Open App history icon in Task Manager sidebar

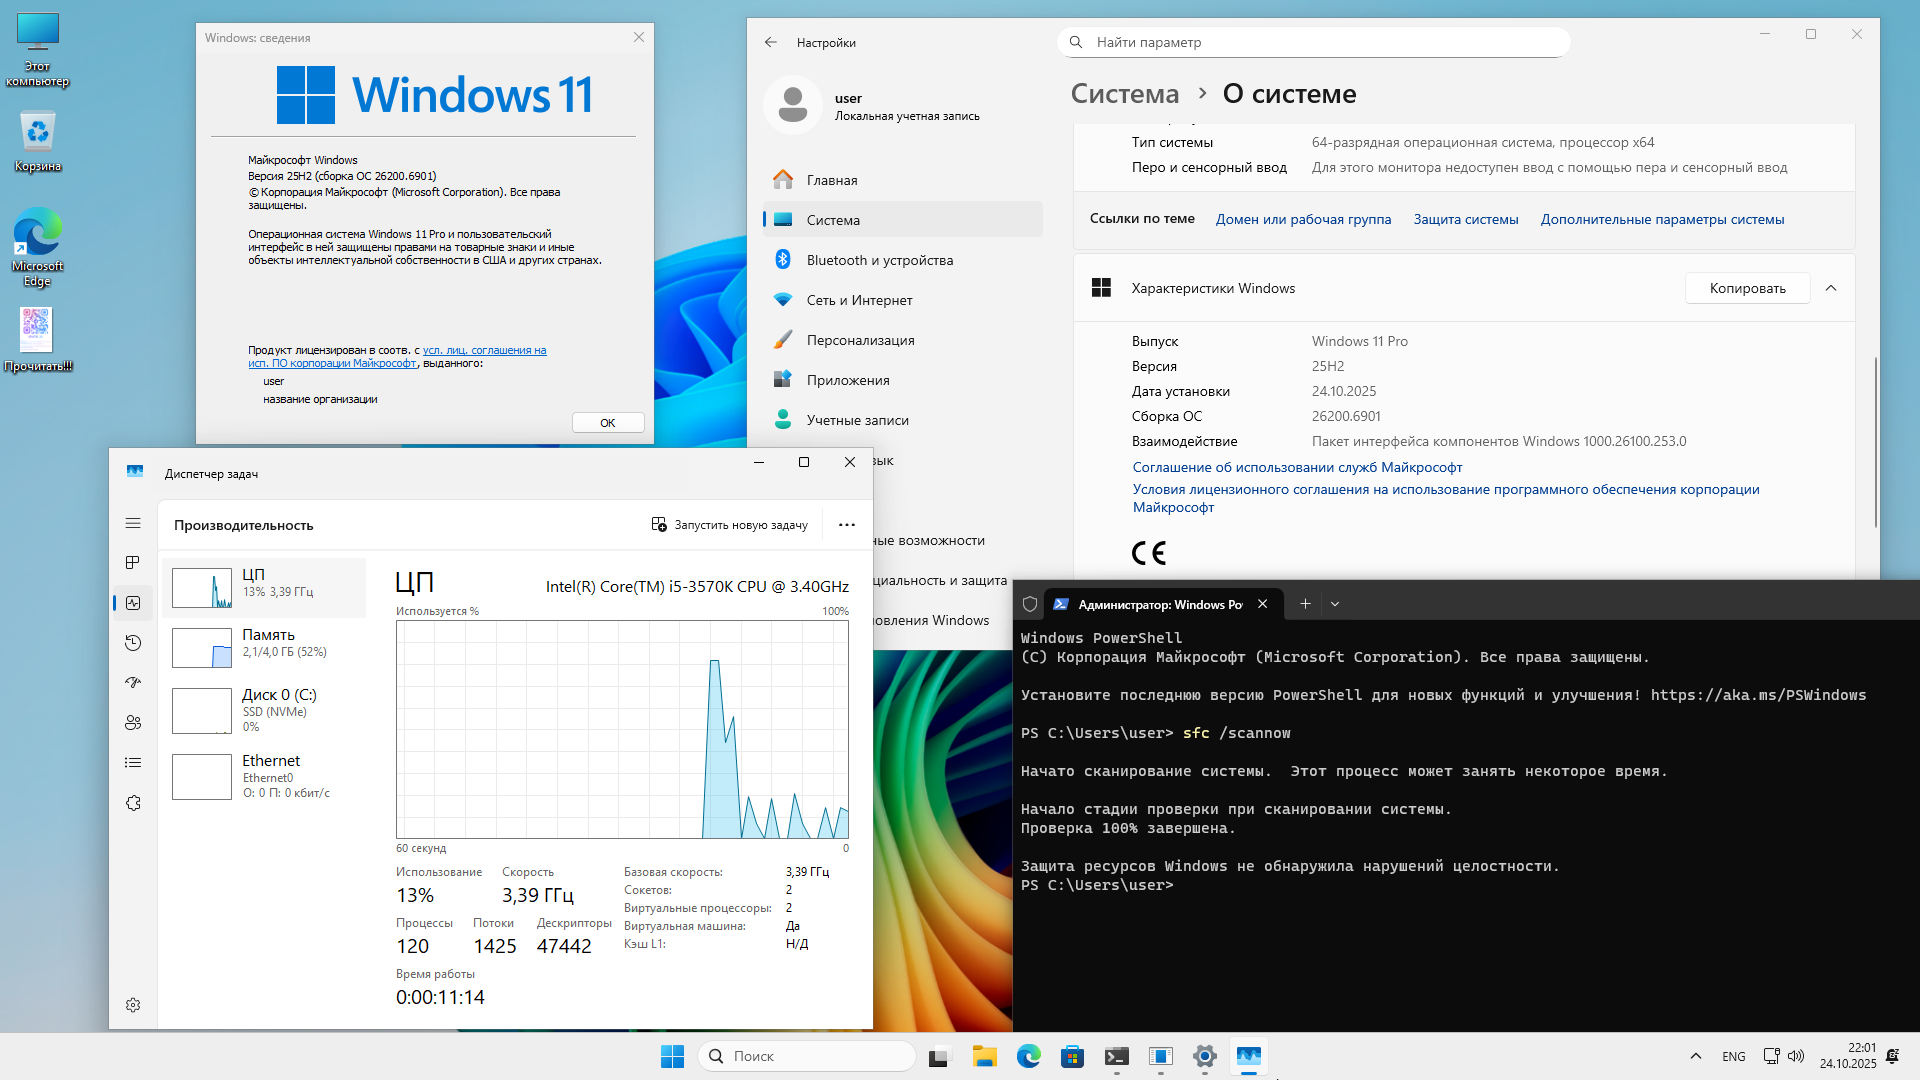point(133,643)
